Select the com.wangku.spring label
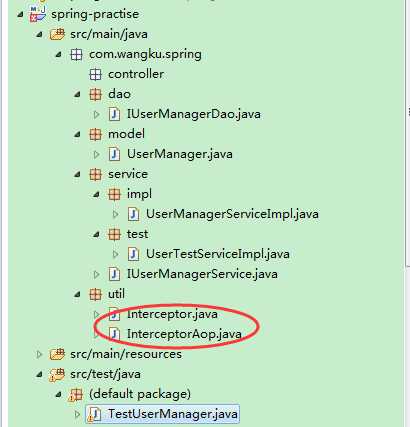The image size is (410, 427). tap(145, 54)
